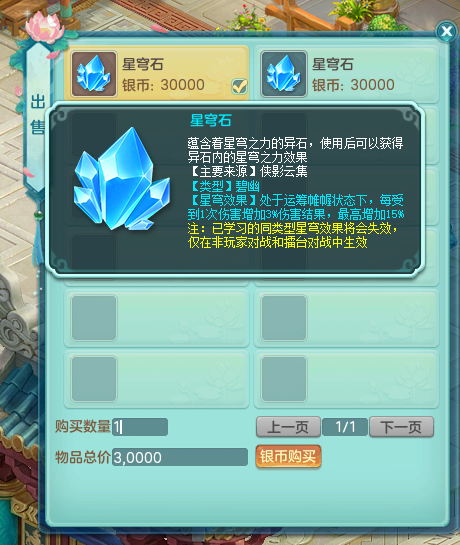The height and width of the screenshot is (545, 460).
Task: Click the pink lotus decoration icon
Action: [45, 26]
